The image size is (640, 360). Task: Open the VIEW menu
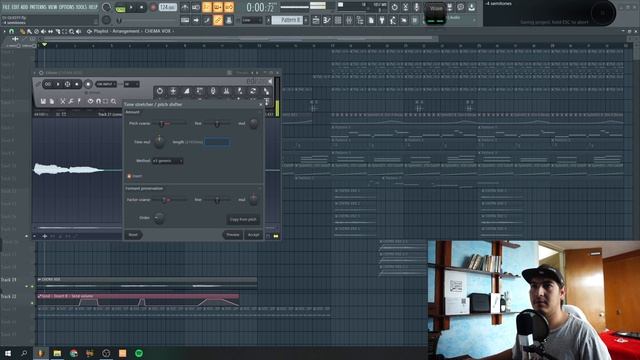53,7
